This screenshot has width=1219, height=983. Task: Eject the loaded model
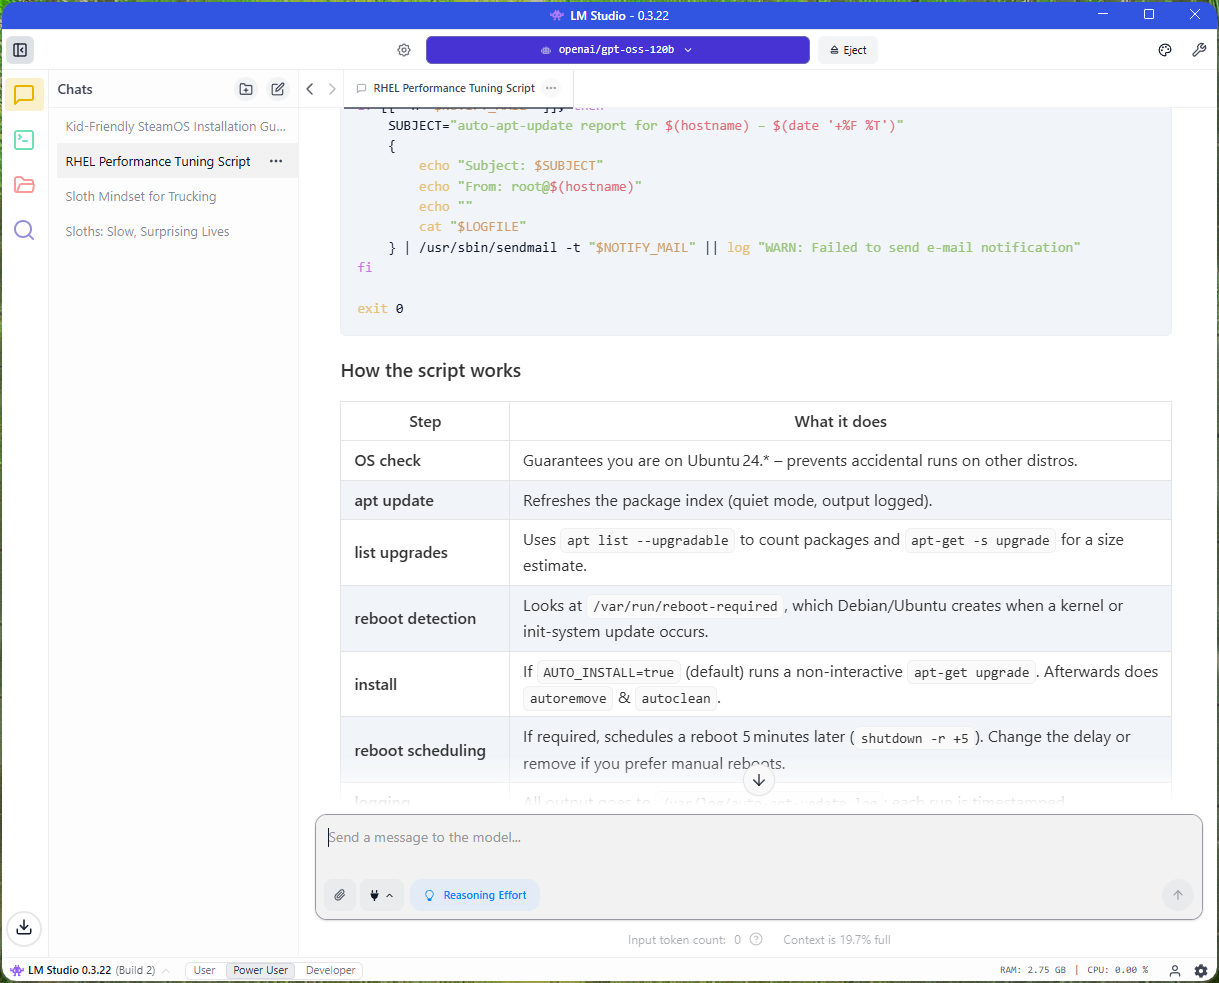coord(848,50)
